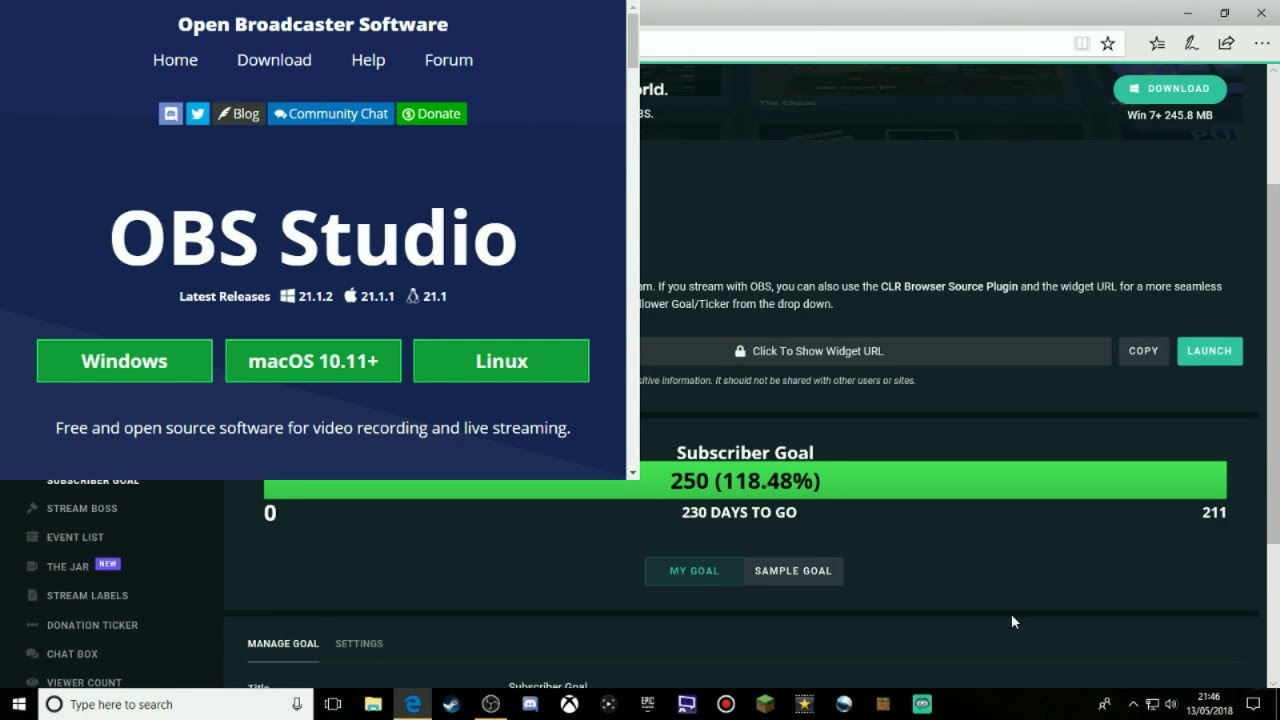This screenshot has height=720, width=1280.
Task: Open the Blog link on OBS page
Action: click(239, 114)
